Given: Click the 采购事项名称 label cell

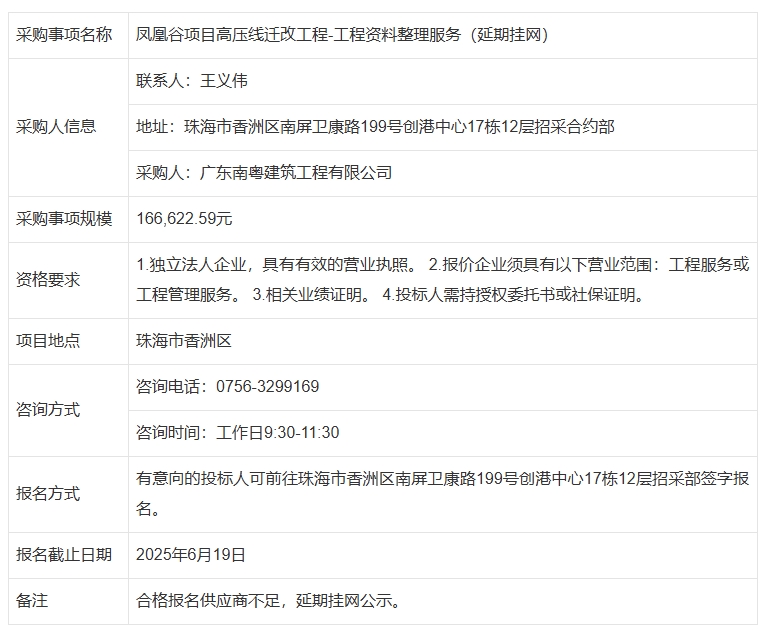Looking at the screenshot, I should [x=64, y=35].
